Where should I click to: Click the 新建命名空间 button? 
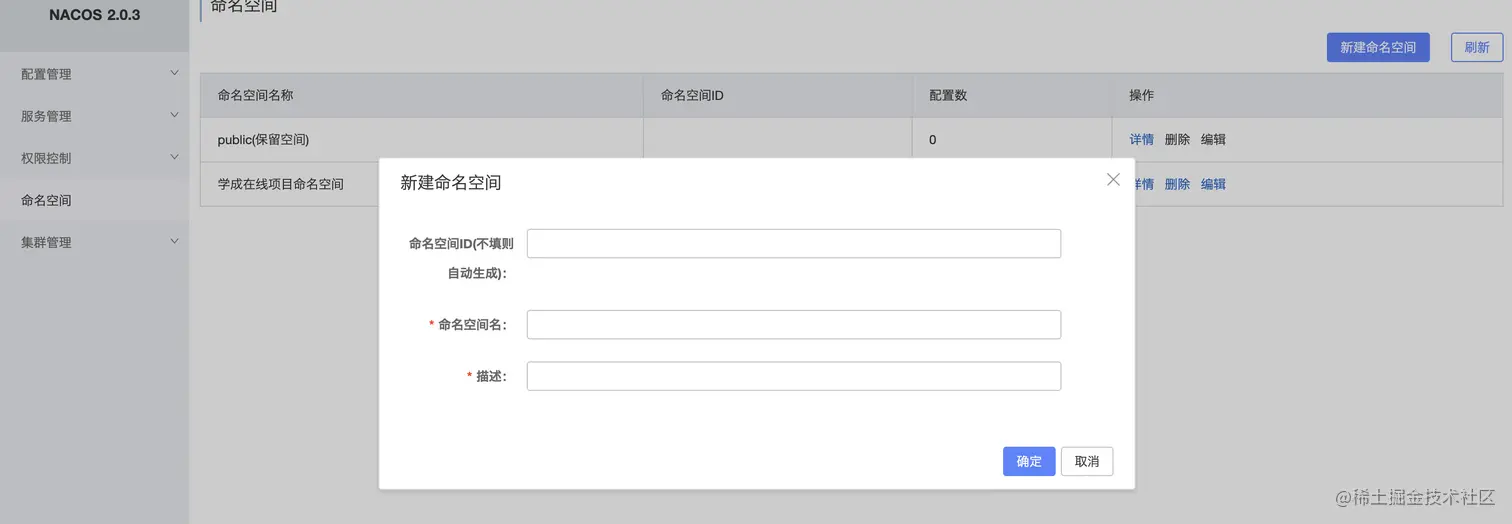tap(1377, 47)
